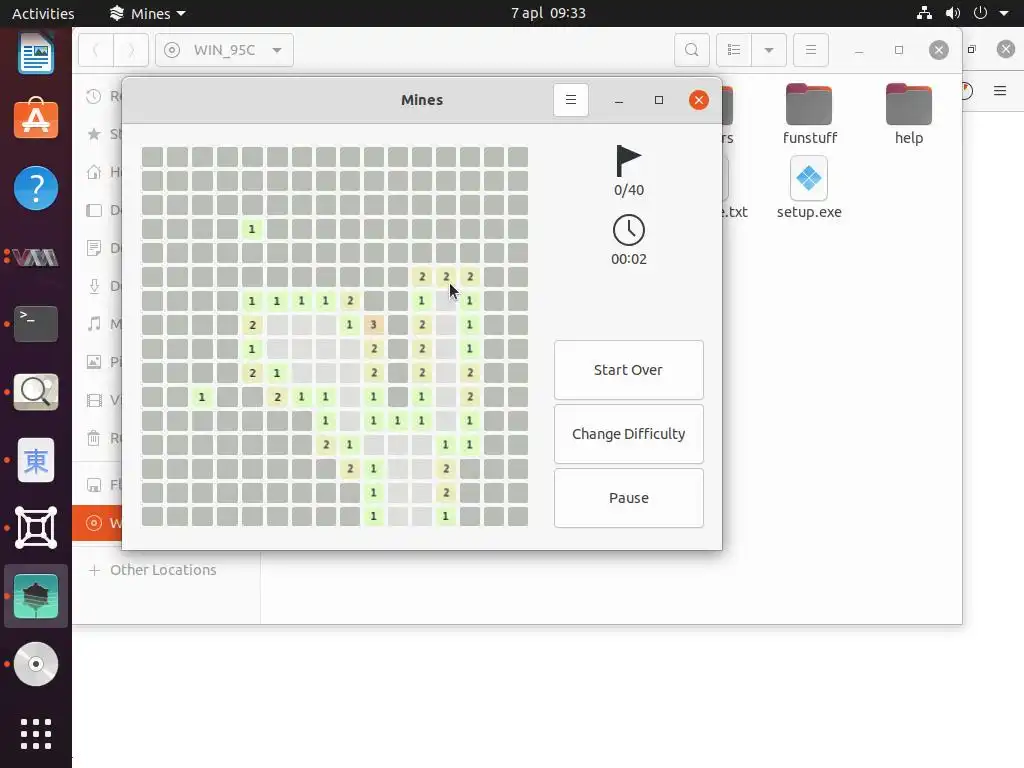The image size is (1024, 768).
Task: Pause the Mines game
Action: (x=628, y=498)
